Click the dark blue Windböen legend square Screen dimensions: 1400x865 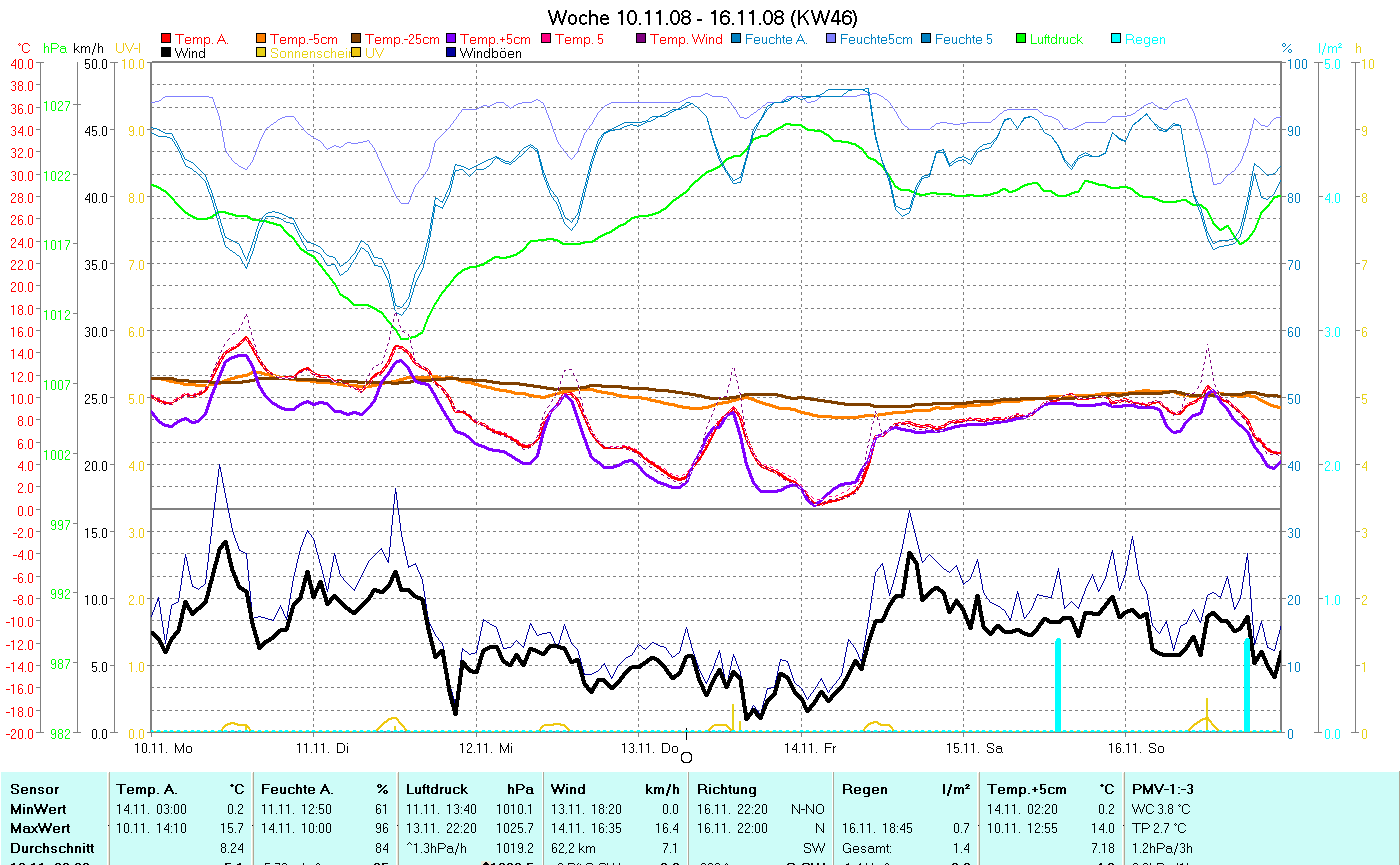451,53
